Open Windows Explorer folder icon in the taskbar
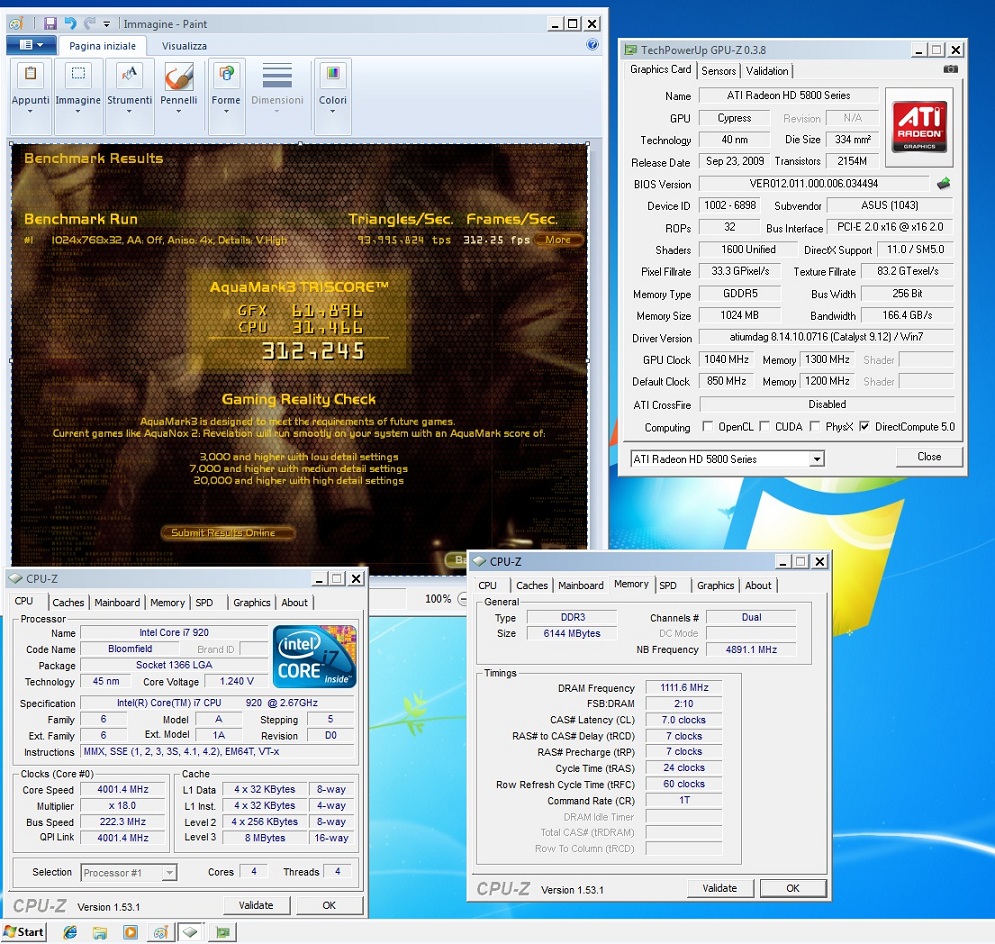 100,932
